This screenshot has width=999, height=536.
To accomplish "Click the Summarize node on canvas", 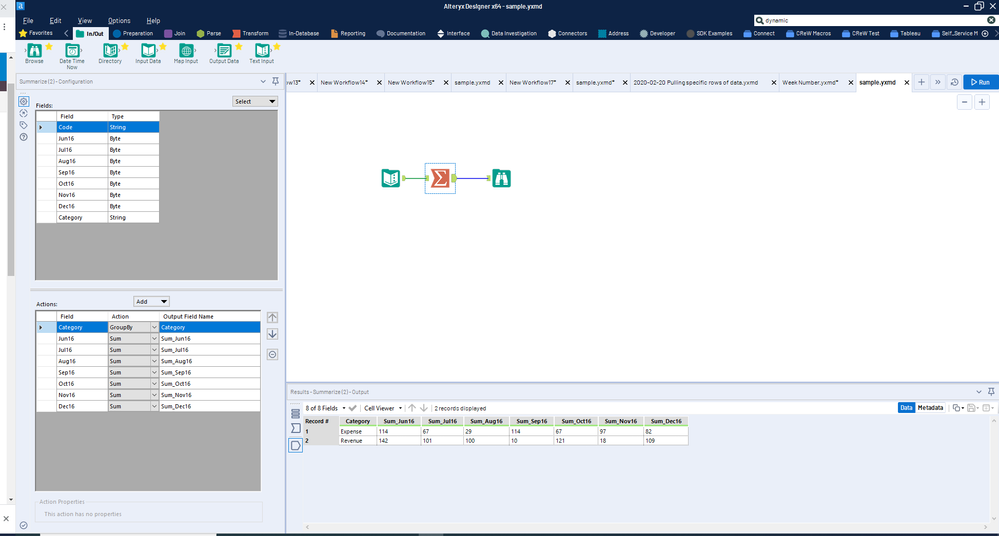I will point(440,178).
